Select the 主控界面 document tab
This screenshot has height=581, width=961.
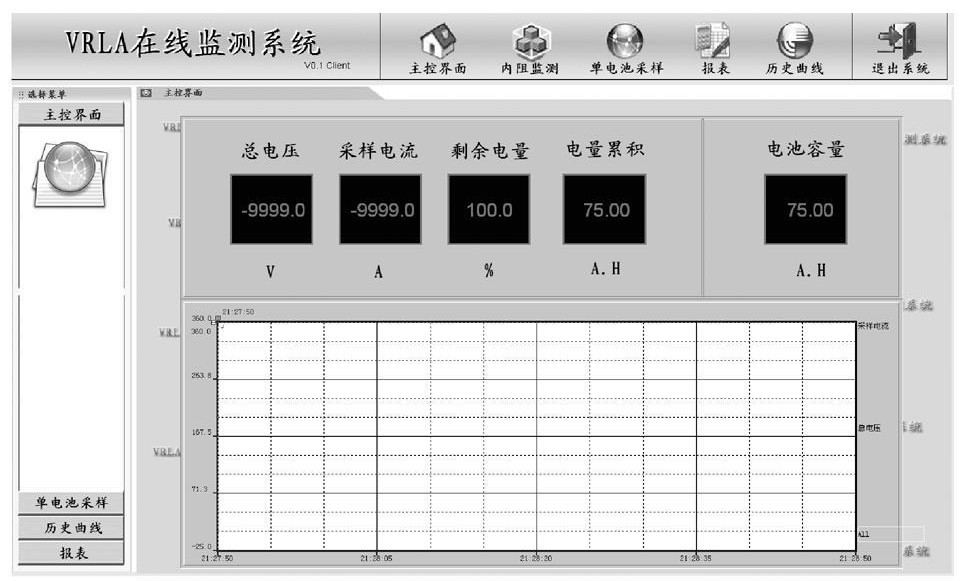pos(182,93)
